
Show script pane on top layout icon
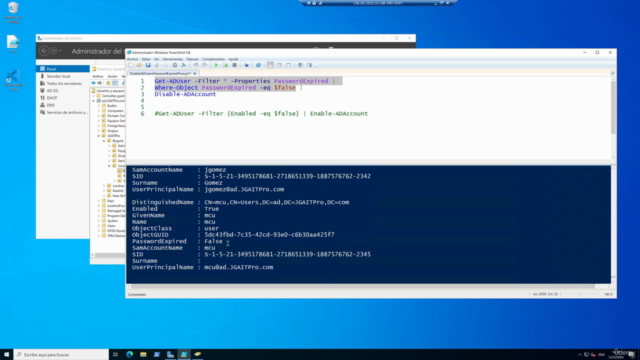click(270, 65)
